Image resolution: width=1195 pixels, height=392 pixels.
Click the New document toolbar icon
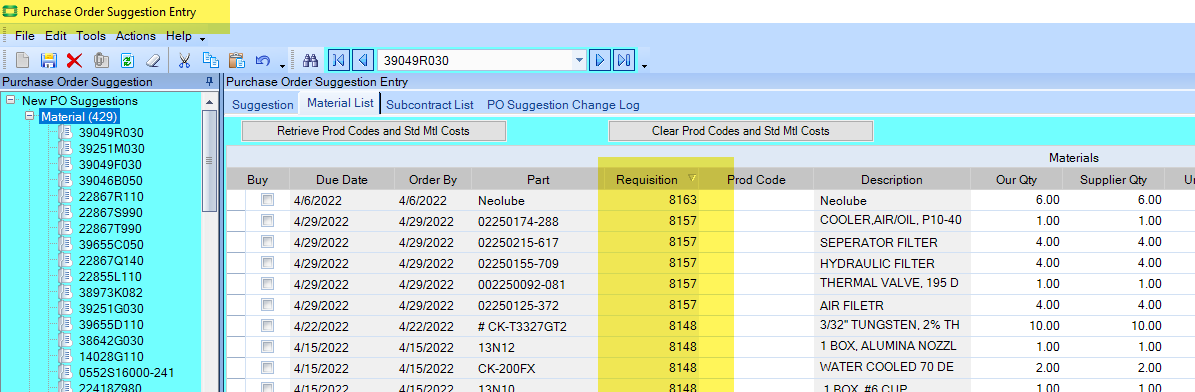pos(23,60)
